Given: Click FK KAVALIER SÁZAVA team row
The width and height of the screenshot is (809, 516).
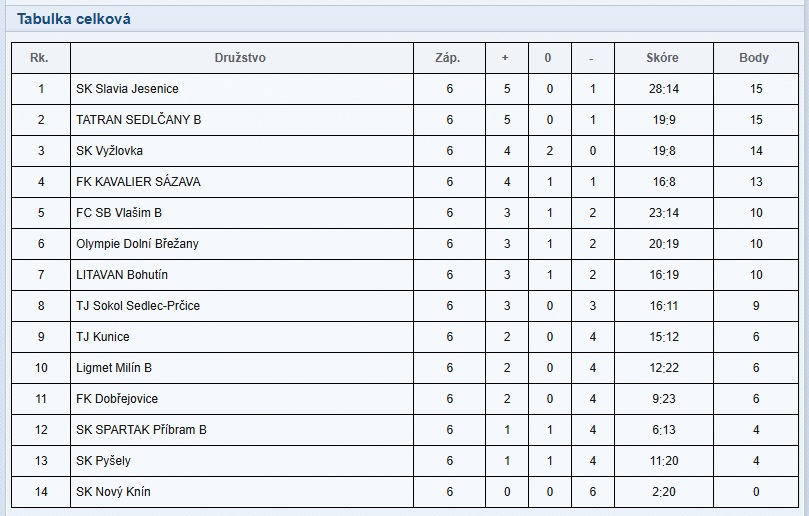Looking at the screenshot, I should 138,182.
